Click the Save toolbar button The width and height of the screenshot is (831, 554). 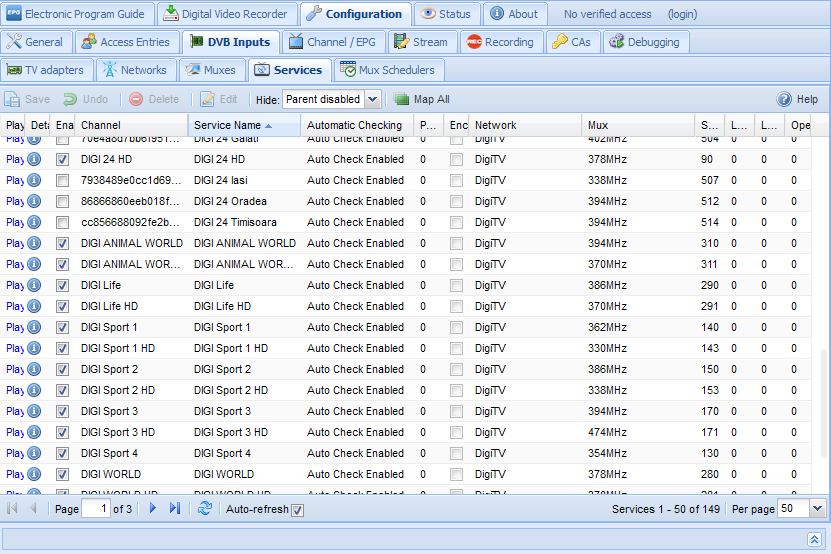[28, 99]
